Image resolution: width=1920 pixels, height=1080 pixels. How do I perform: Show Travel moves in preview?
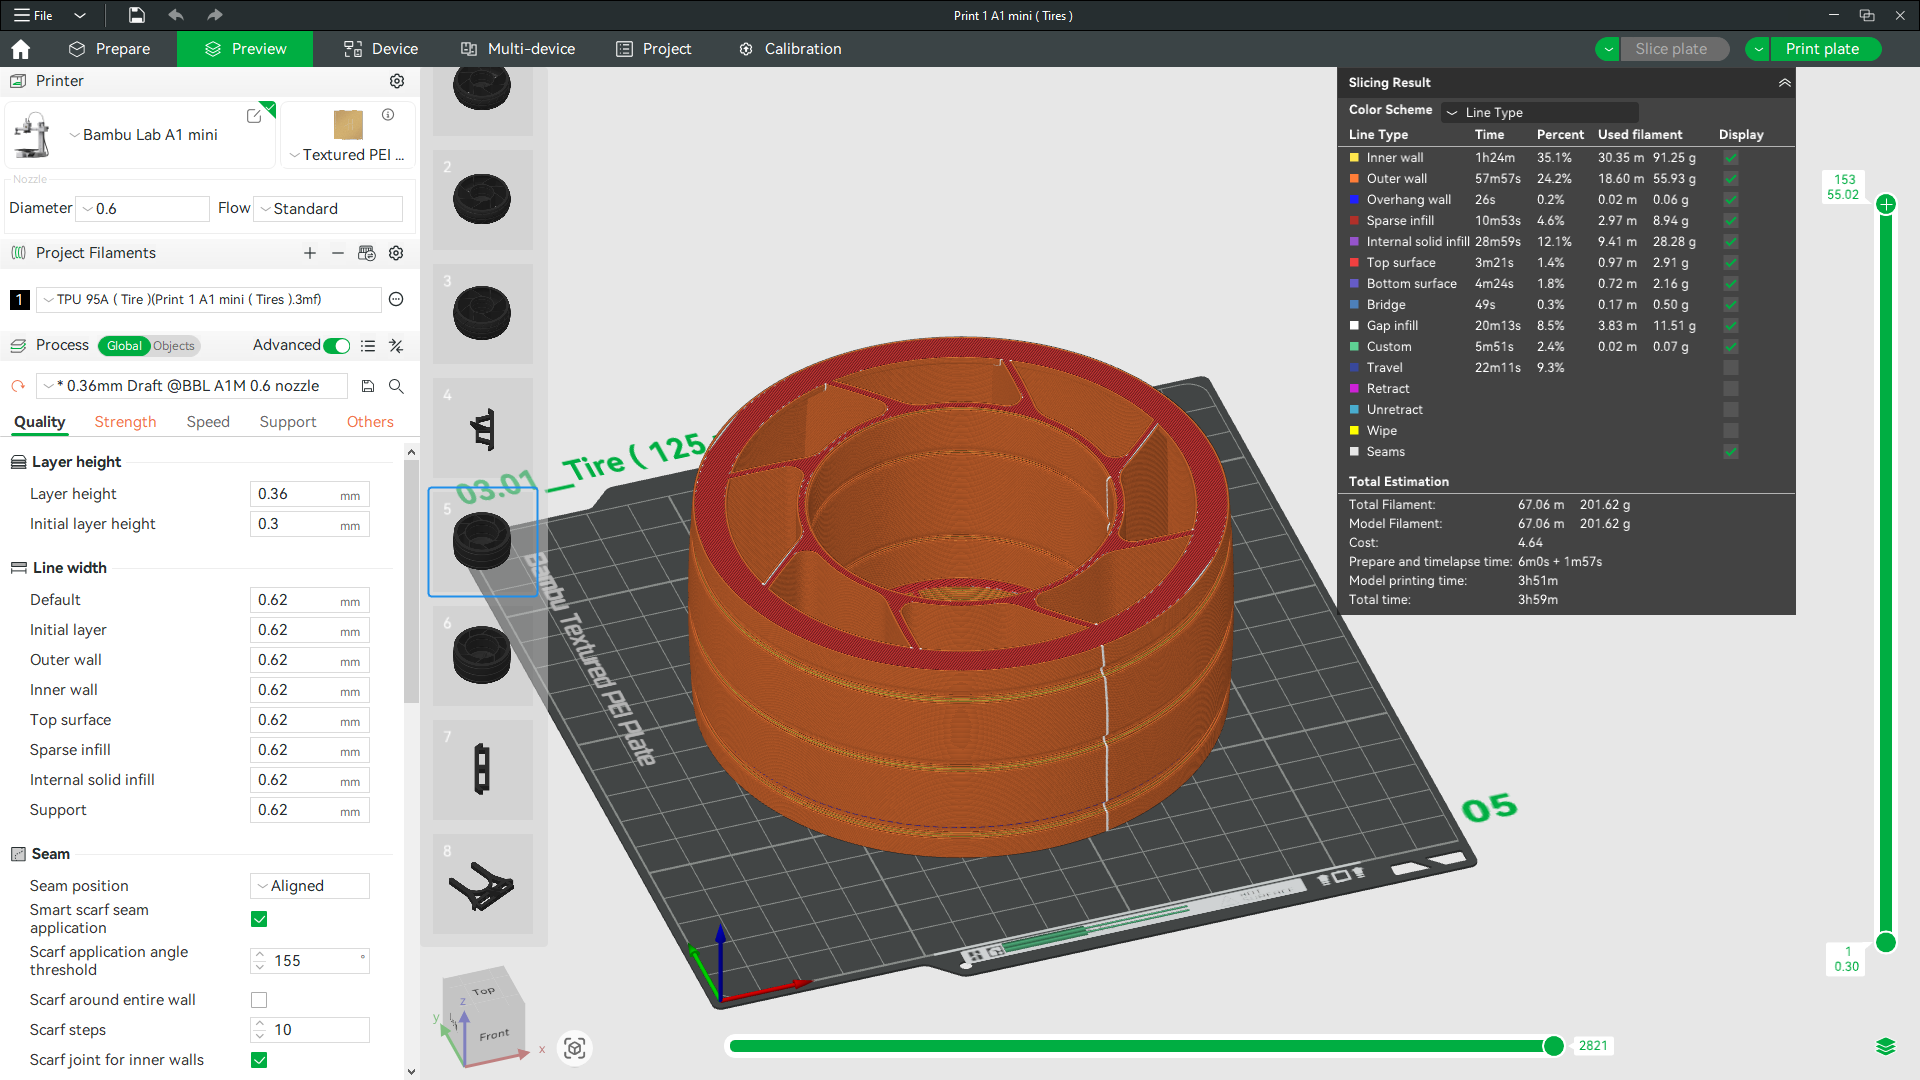coord(1731,368)
